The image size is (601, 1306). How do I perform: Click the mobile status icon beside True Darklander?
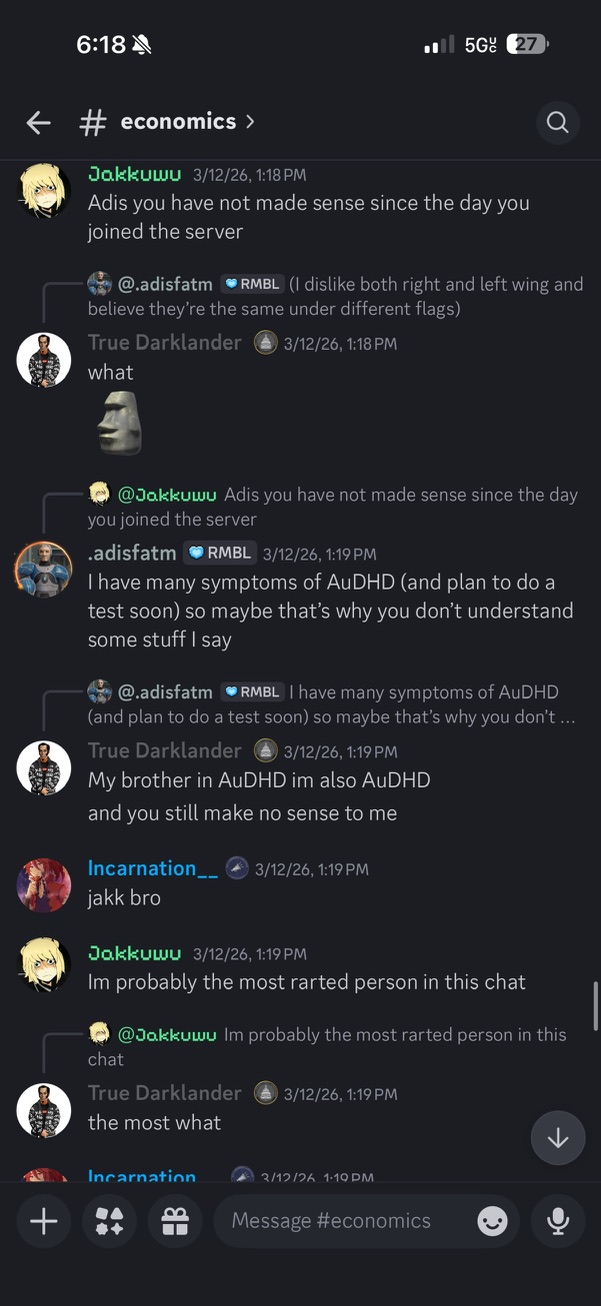tap(265, 343)
